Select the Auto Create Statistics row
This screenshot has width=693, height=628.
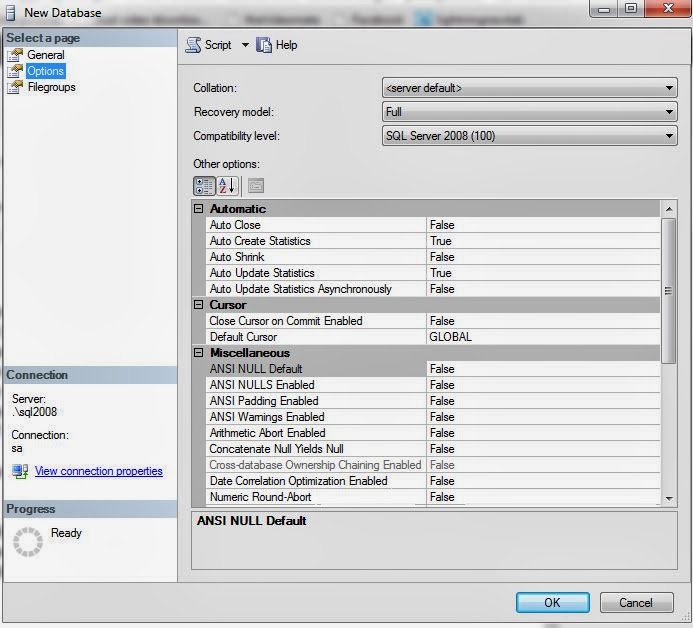coord(433,241)
